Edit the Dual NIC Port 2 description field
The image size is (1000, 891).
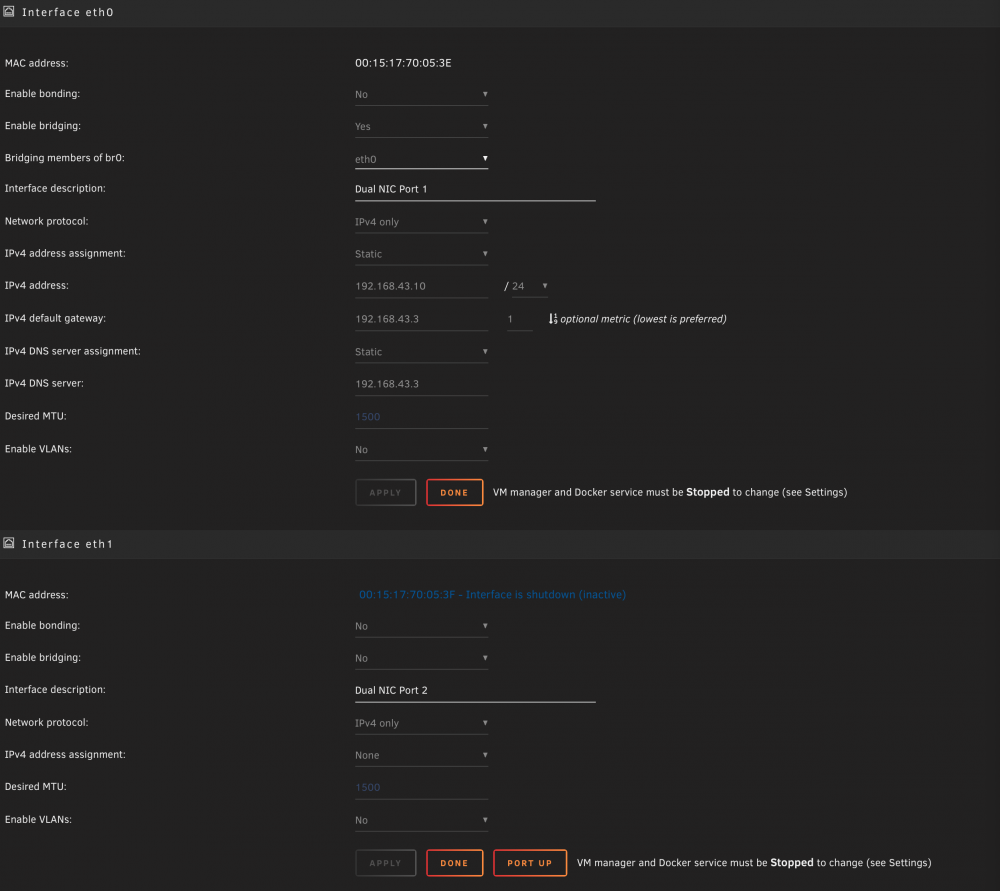[475, 691]
